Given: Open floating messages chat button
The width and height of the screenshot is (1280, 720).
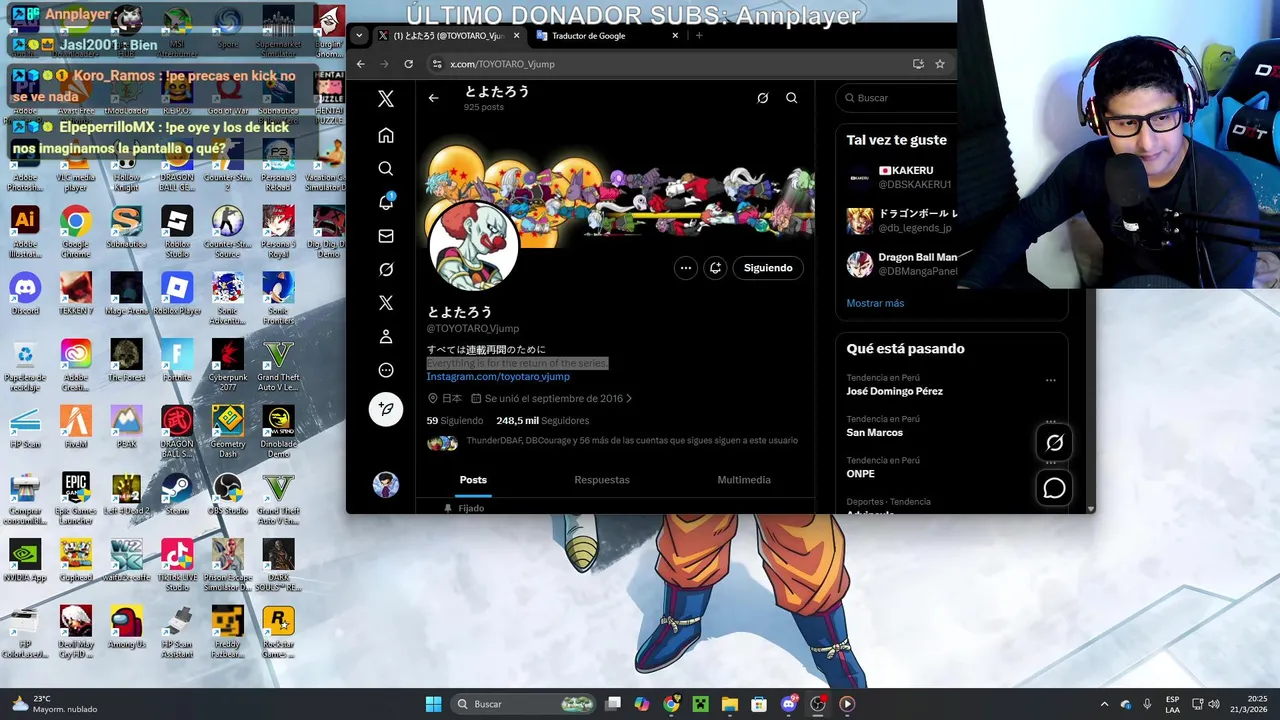Looking at the screenshot, I should point(1054,488).
